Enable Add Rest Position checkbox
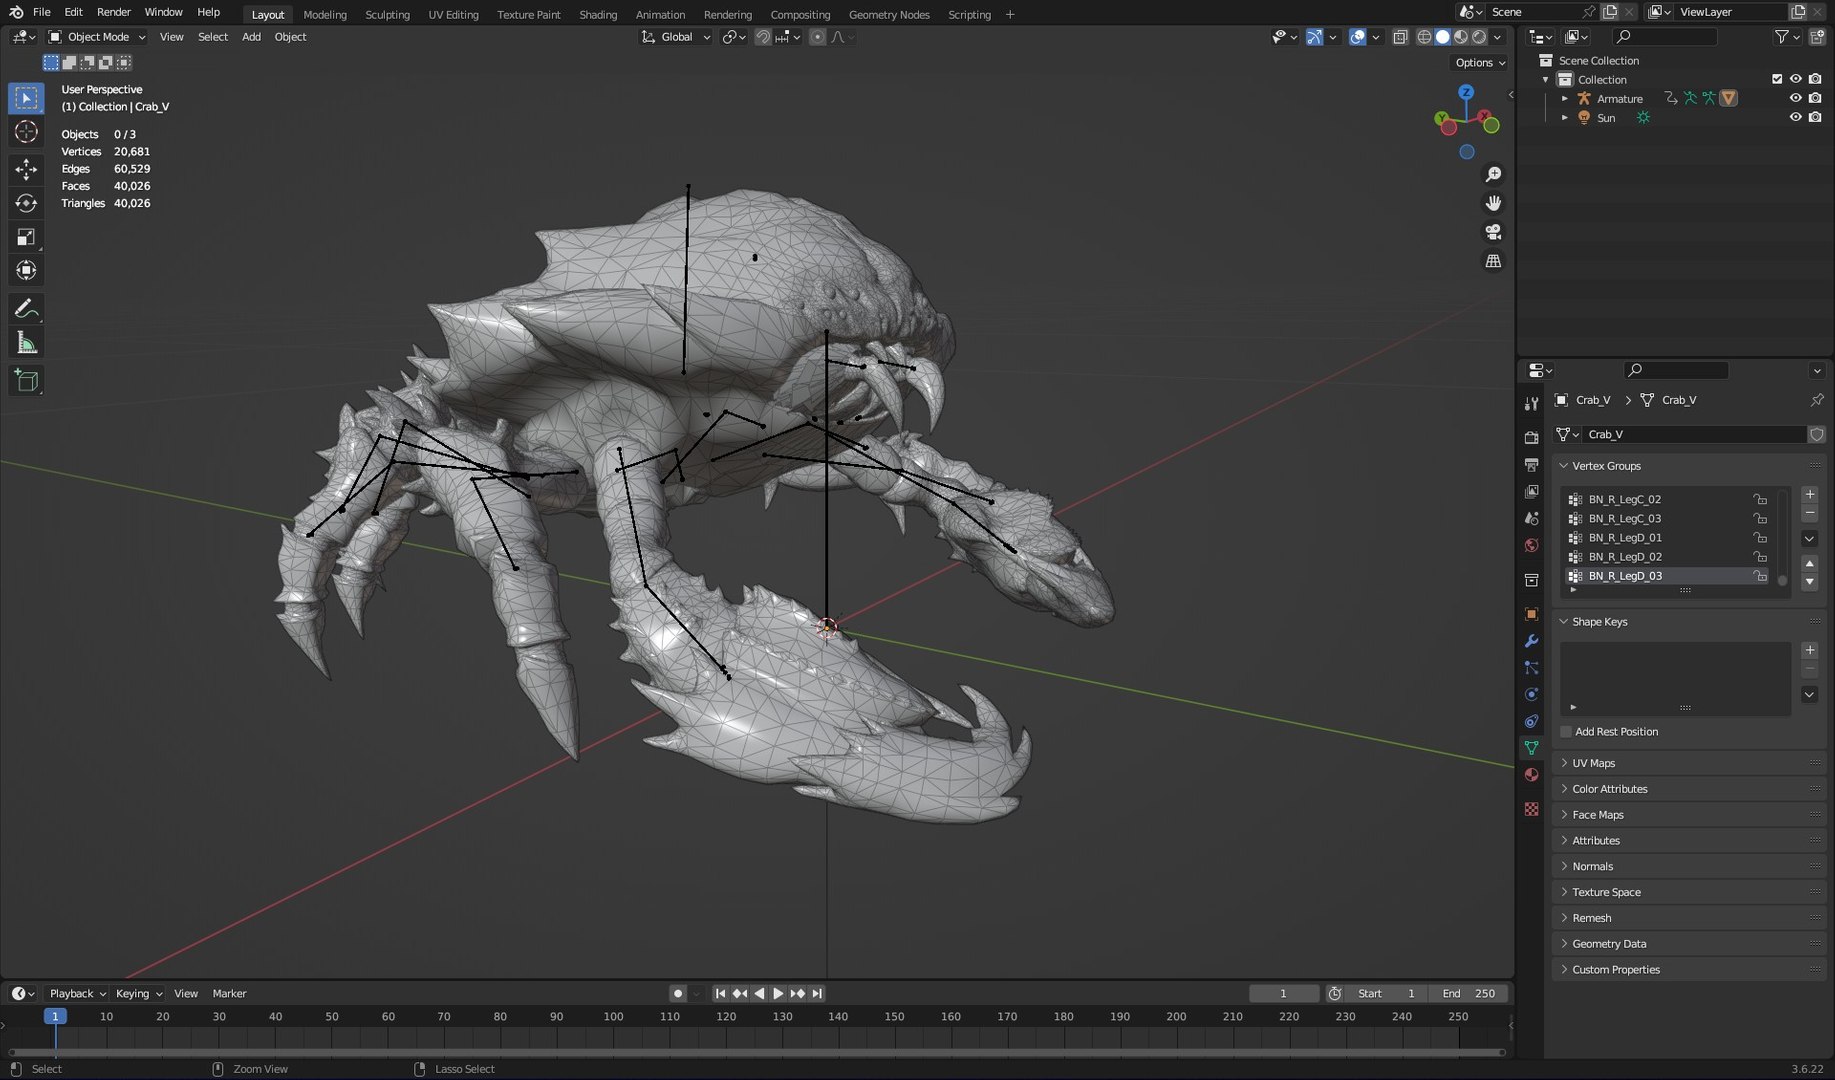The width and height of the screenshot is (1835, 1080). [1566, 732]
